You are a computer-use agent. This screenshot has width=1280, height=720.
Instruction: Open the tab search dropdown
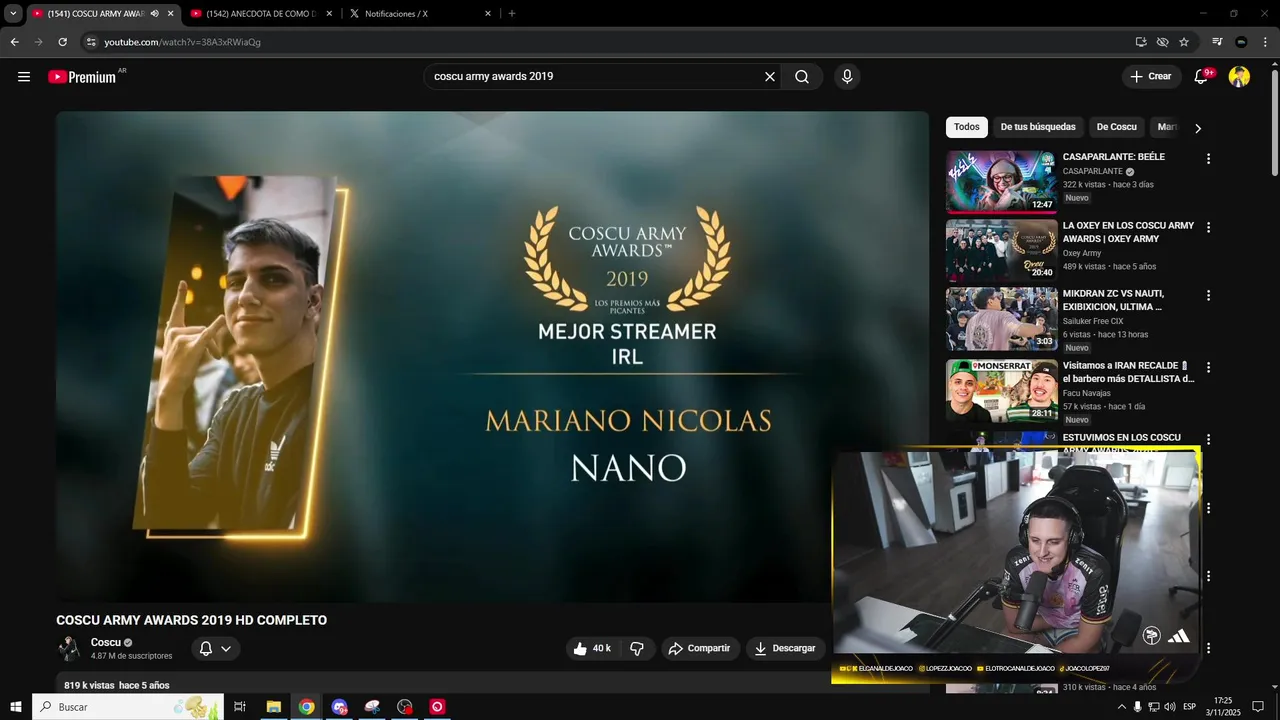click(13, 14)
